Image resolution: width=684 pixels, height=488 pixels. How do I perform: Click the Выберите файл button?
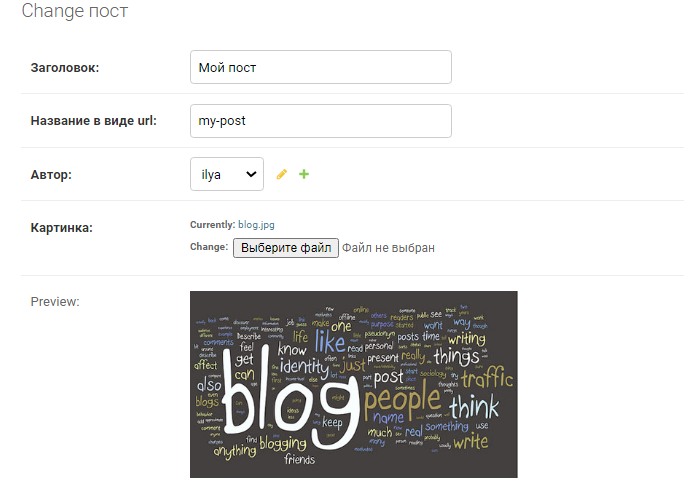[x=286, y=248]
